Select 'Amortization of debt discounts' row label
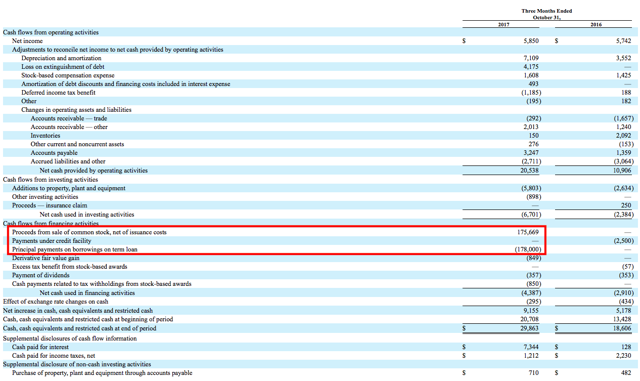 (x=126, y=84)
